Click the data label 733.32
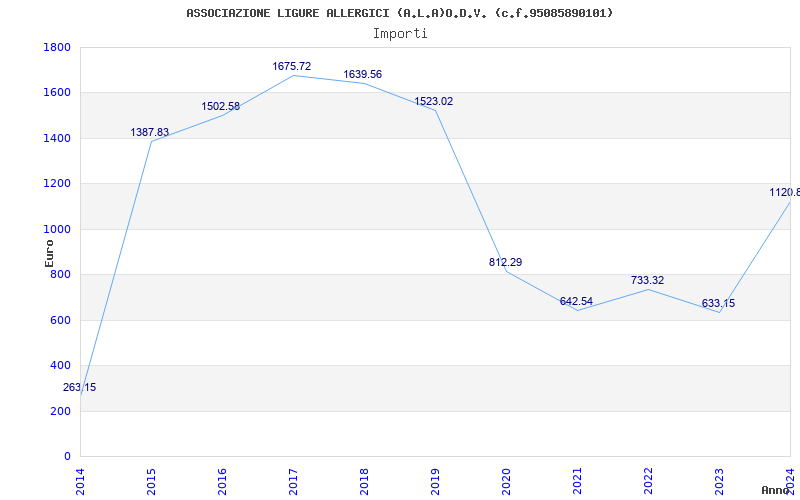 (647, 280)
